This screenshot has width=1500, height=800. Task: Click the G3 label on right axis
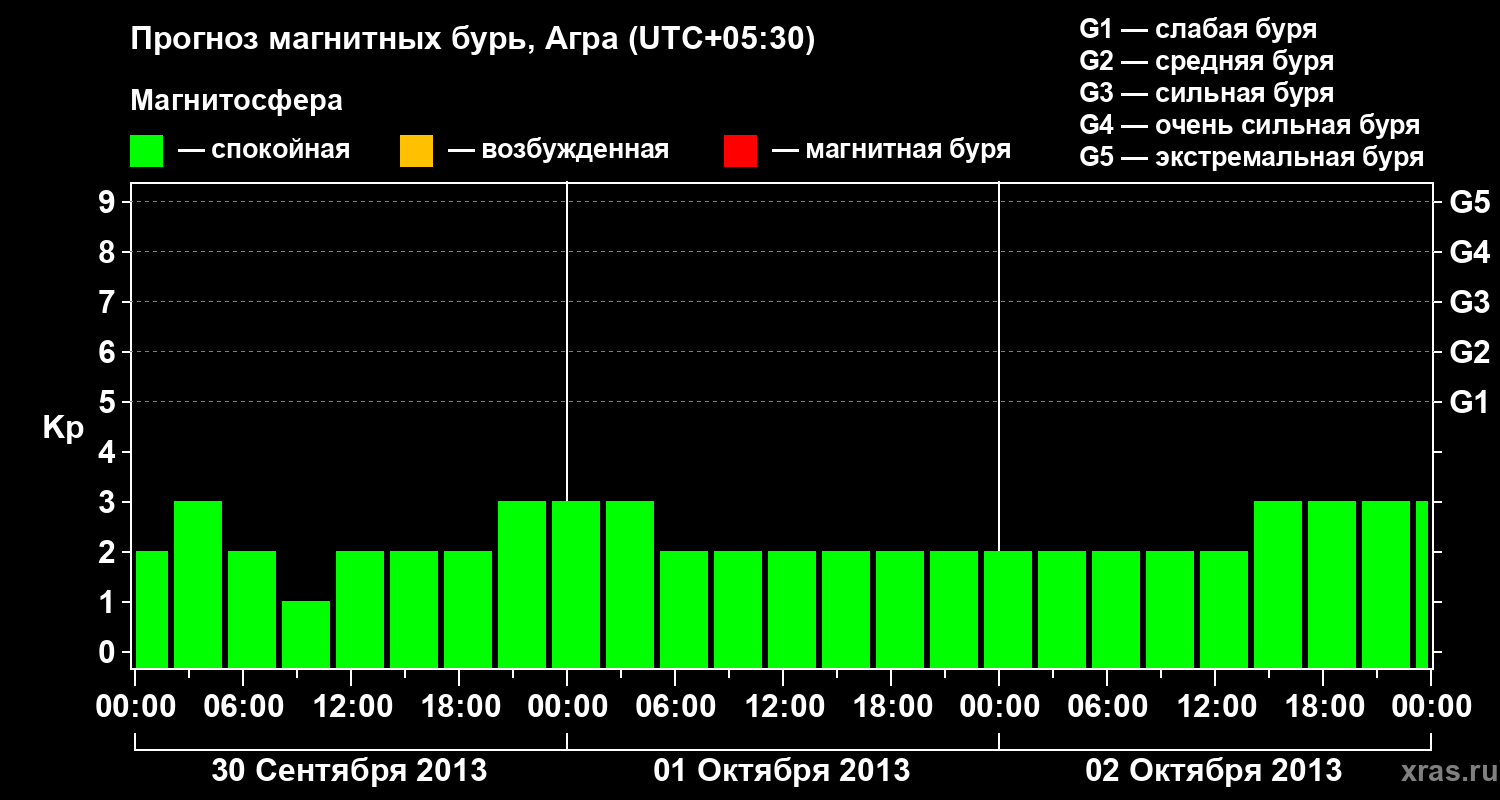(1470, 302)
